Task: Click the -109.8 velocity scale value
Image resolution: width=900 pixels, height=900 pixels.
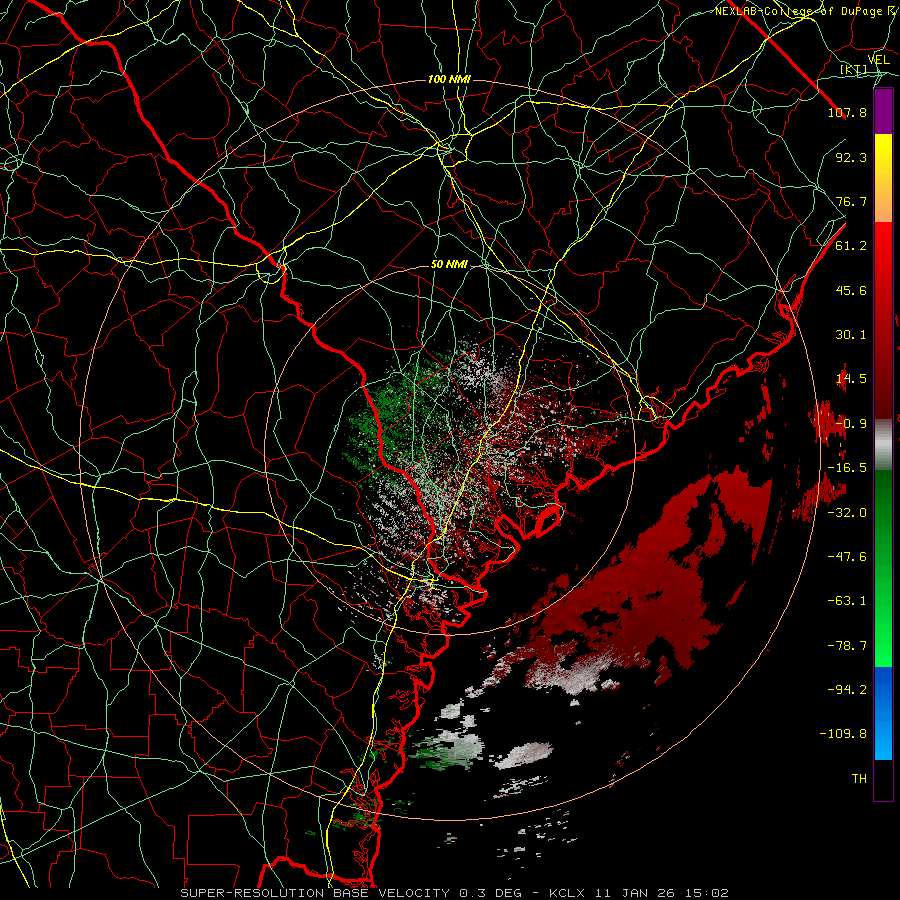Action: coord(843,734)
